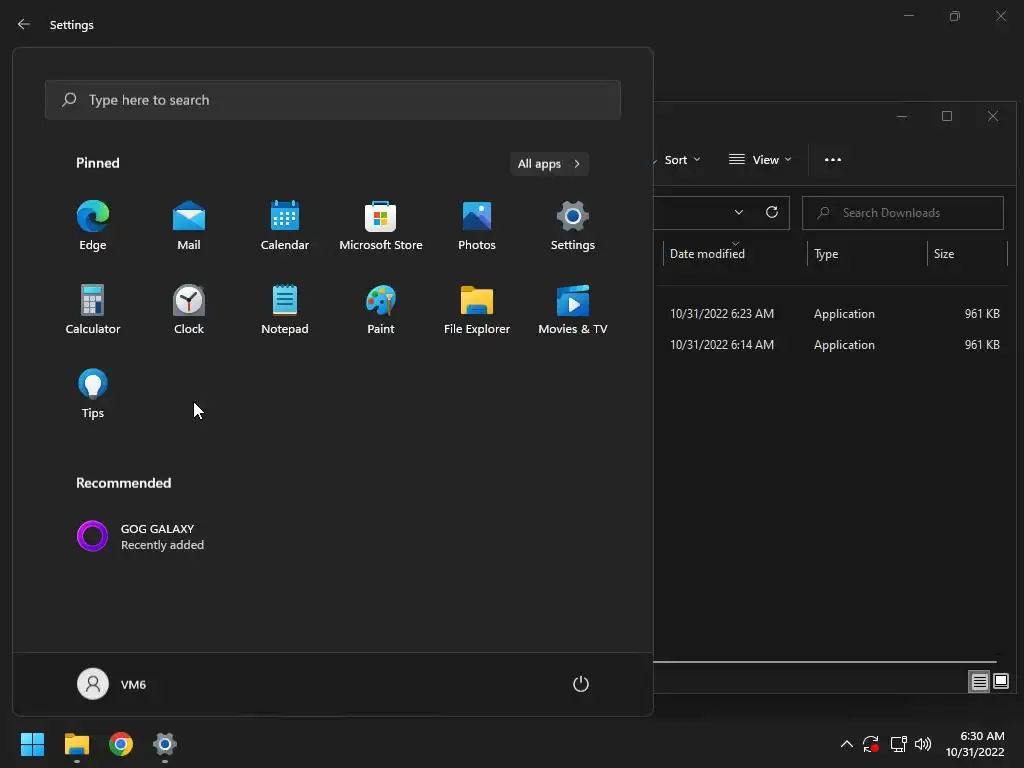
Task: Refresh the Downloads folder view
Action: click(x=772, y=212)
